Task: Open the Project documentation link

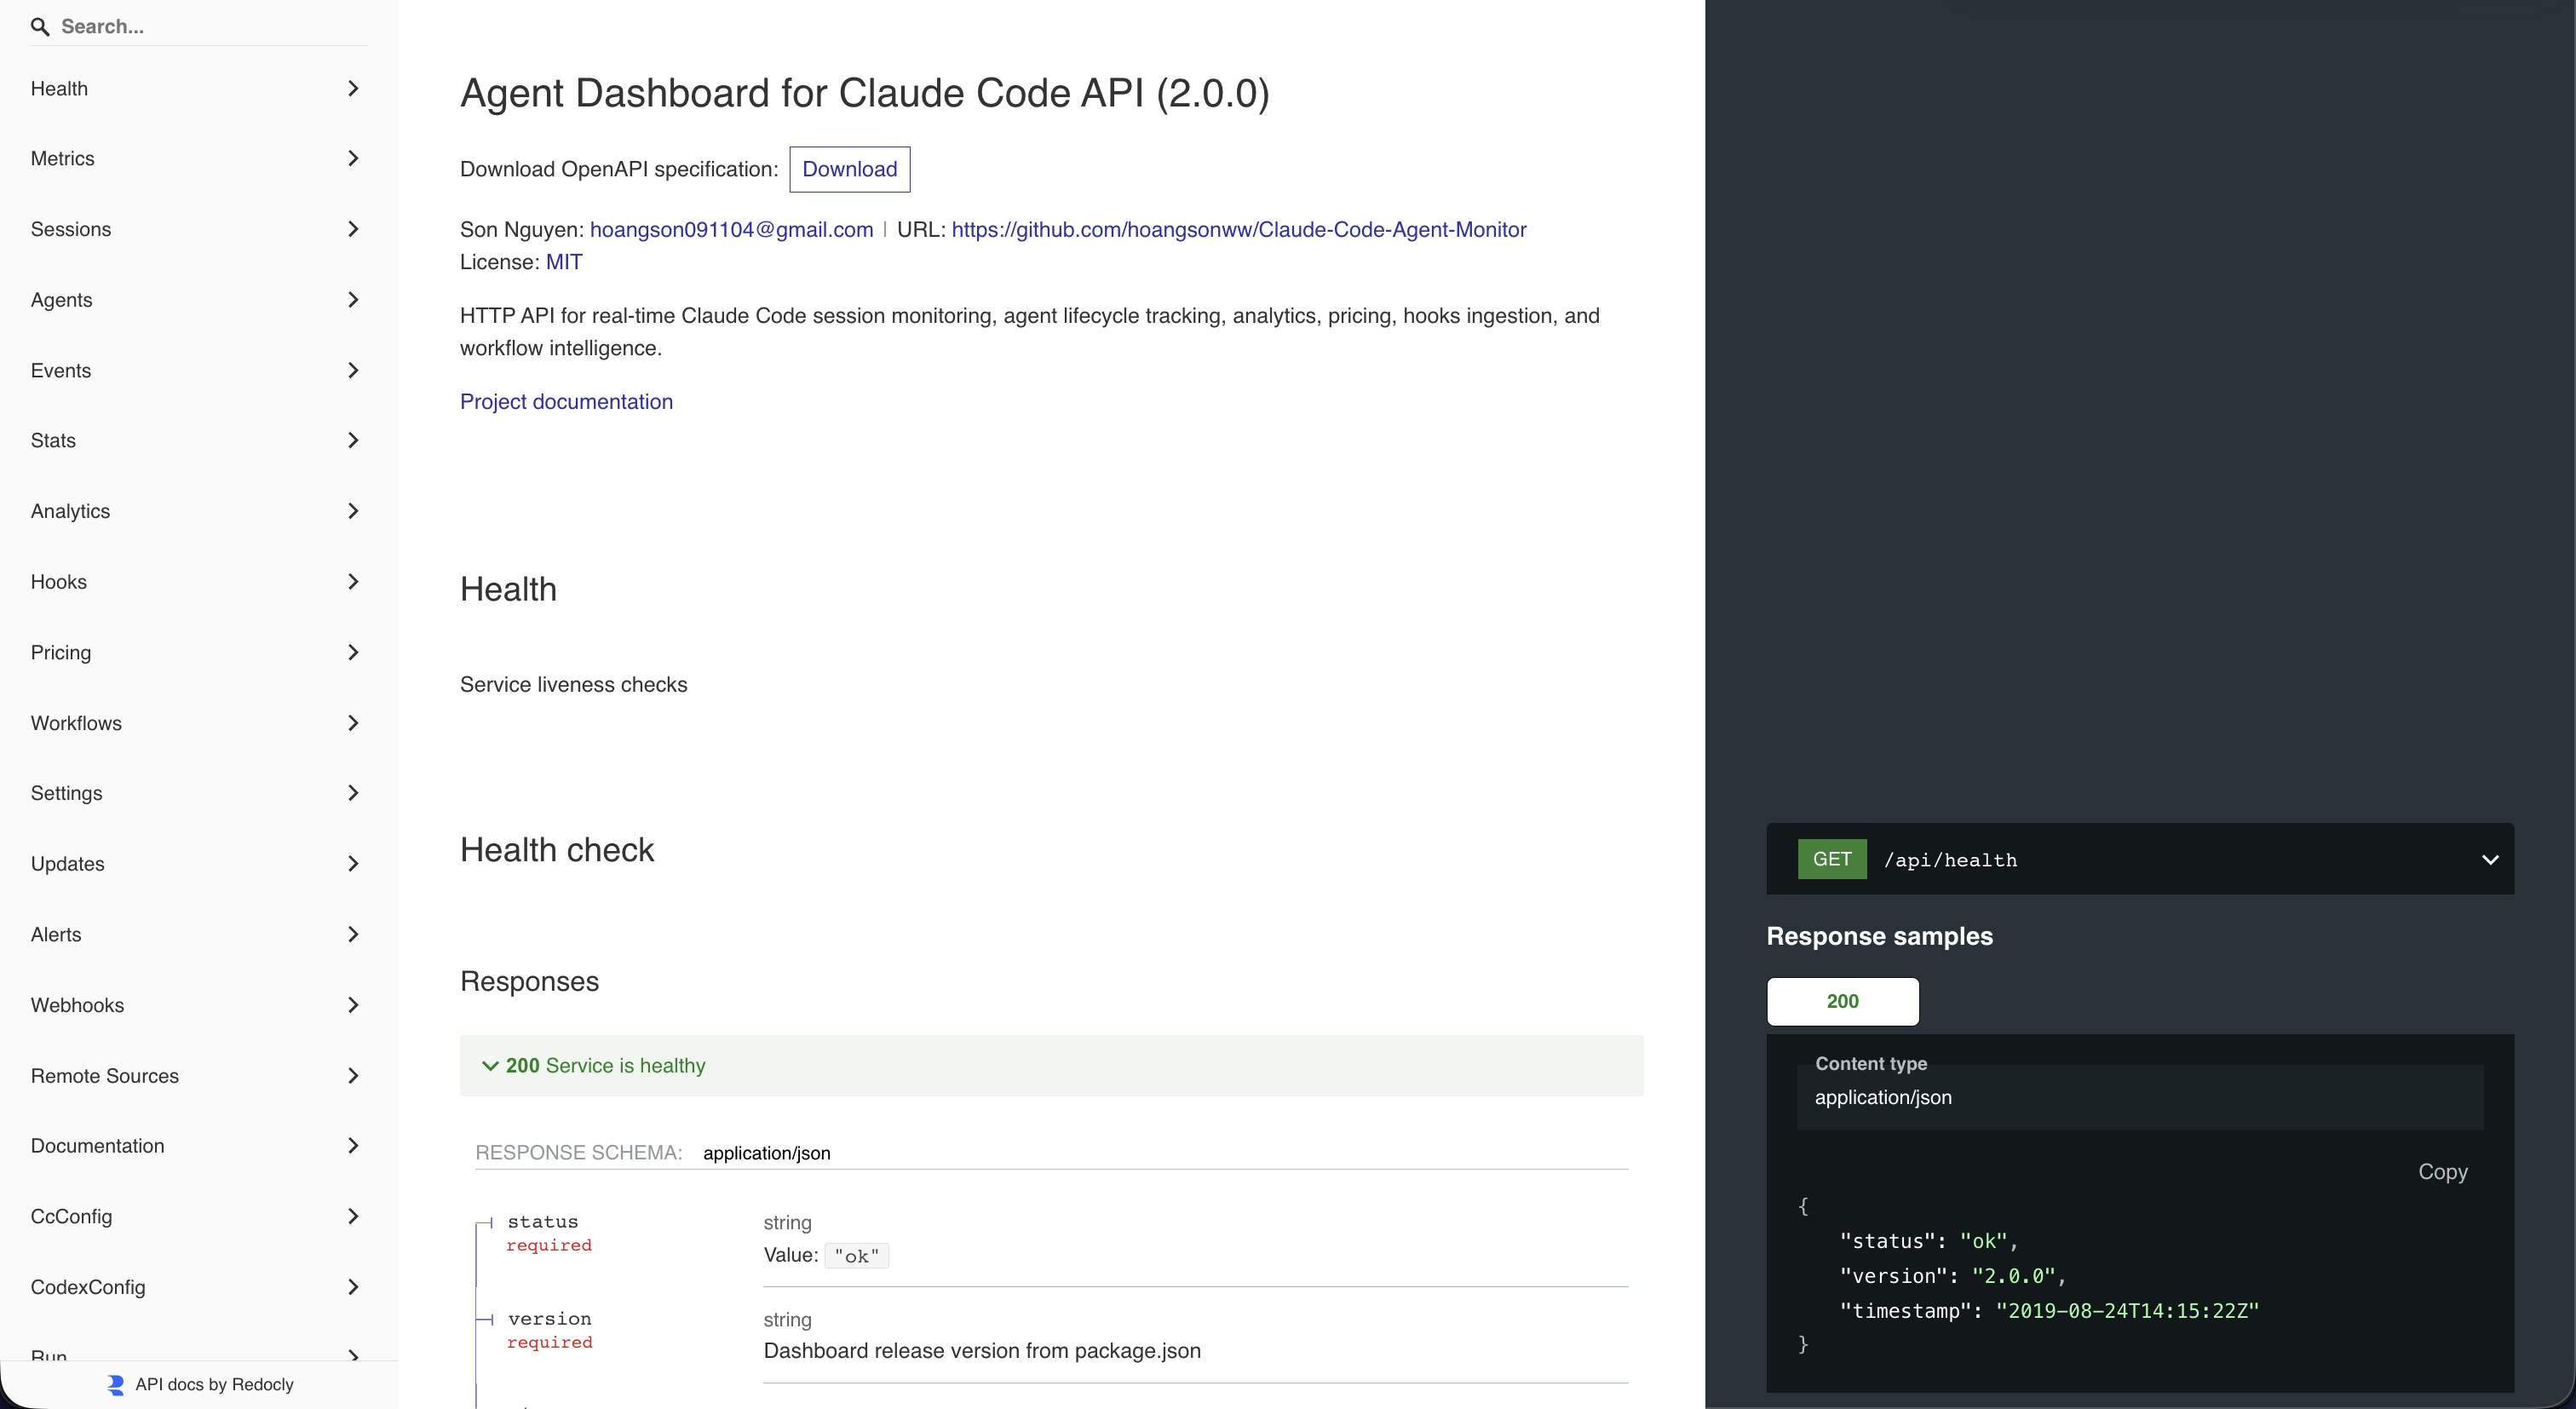Action: coord(566,402)
